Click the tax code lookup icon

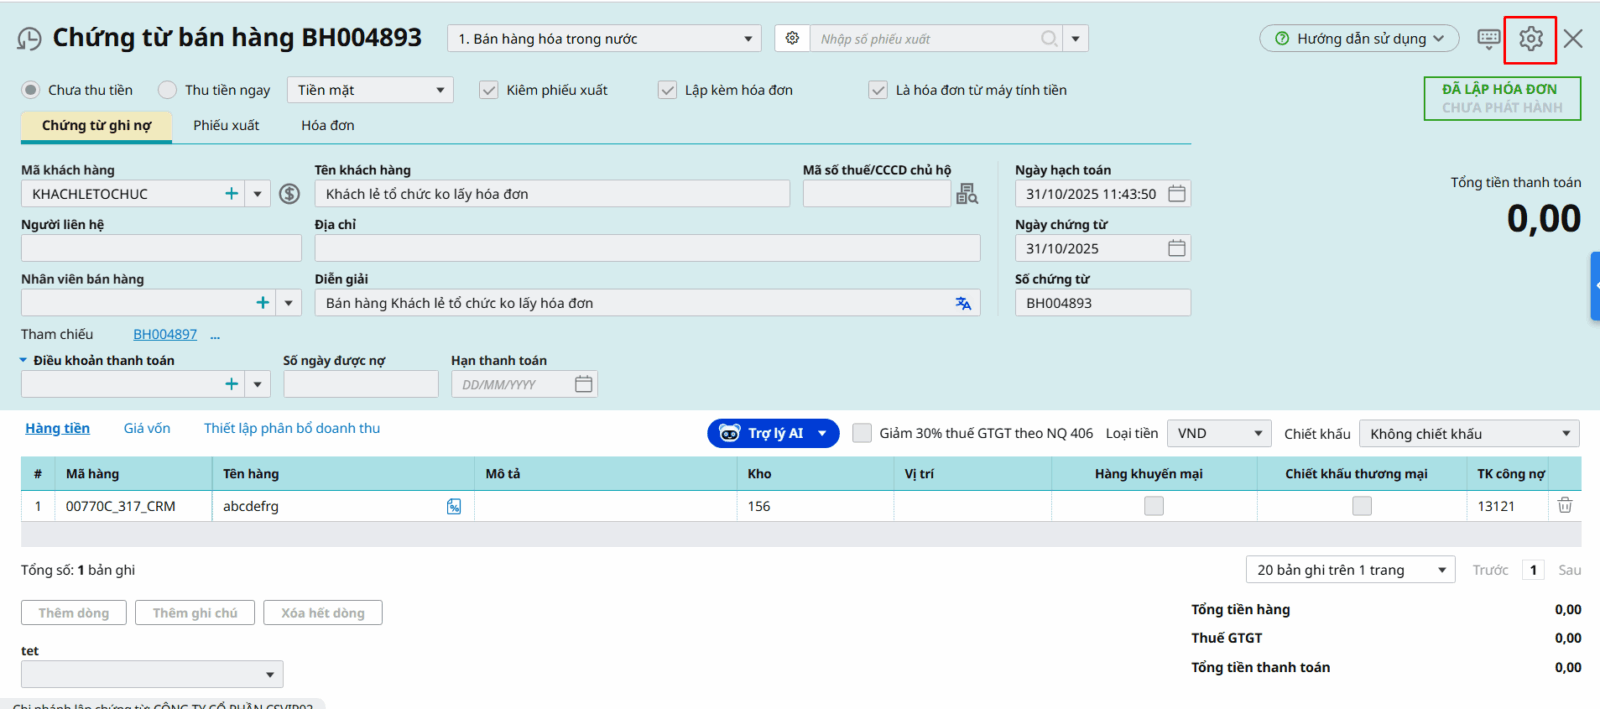point(966,194)
